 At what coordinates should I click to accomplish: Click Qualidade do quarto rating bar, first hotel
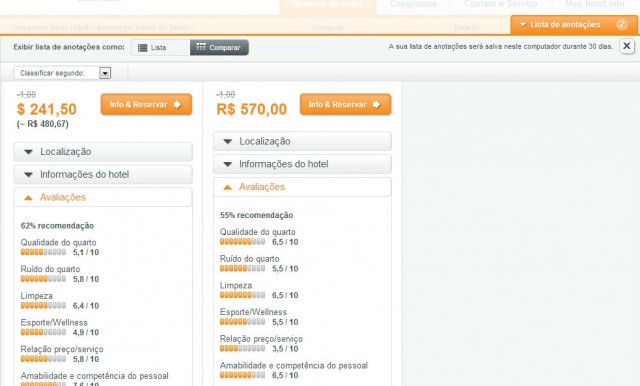(43, 252)
